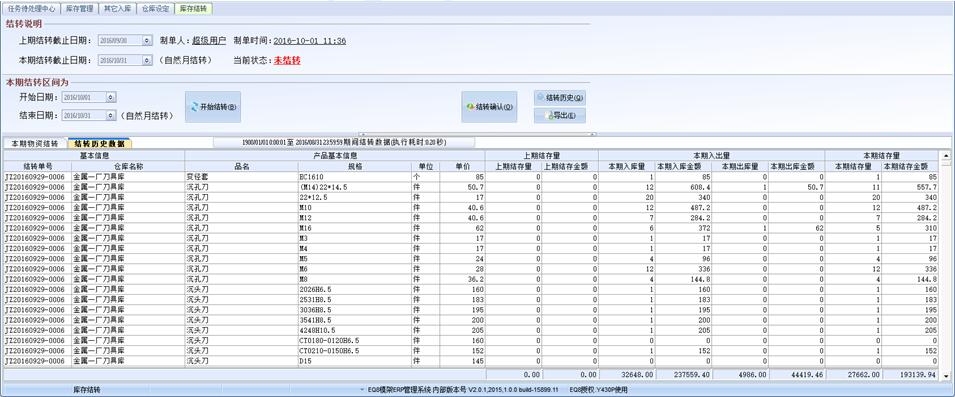Click the 规格 column header

click(354, 166)
